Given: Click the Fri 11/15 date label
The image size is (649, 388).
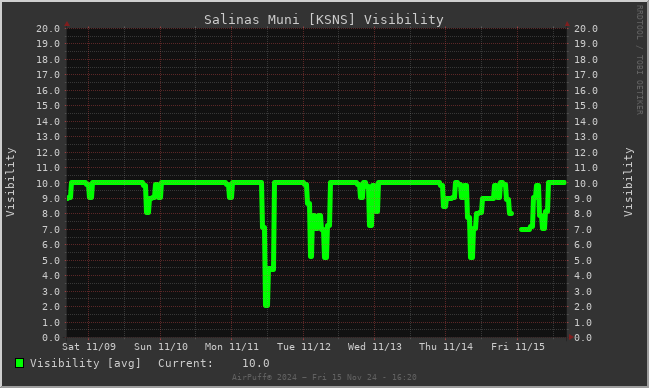Looking at the screenshot, I should coord(518,347).
